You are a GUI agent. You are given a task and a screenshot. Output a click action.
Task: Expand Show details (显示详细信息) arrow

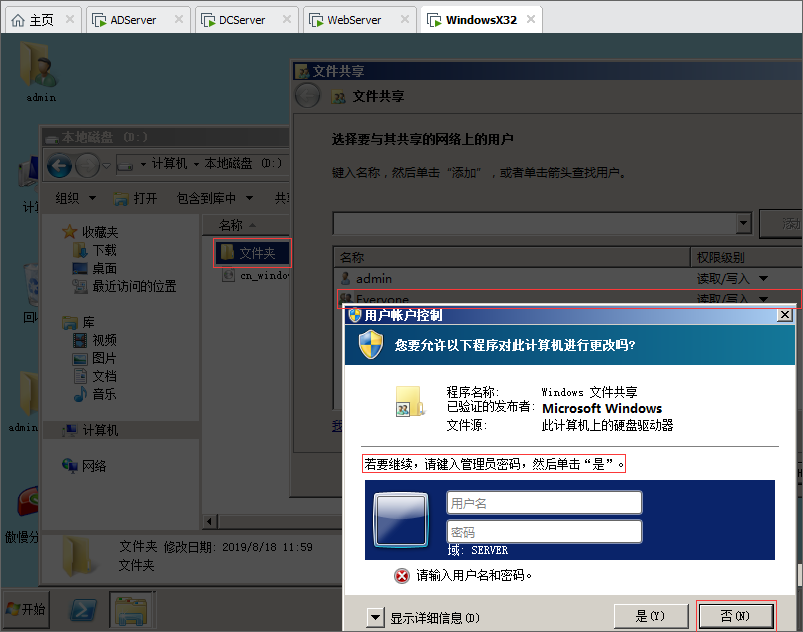coord(375,618)
